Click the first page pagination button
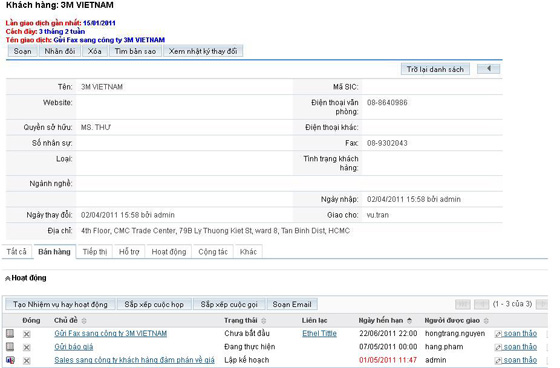Image resolution: width=560 pixels, height=368 pixels. 462,304
